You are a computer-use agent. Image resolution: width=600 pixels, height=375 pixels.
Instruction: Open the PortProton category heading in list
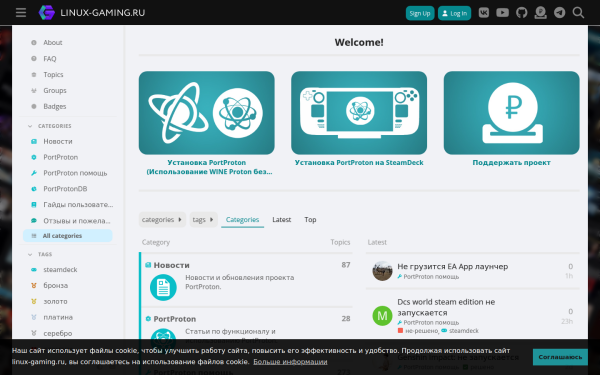tap(174, 319)
